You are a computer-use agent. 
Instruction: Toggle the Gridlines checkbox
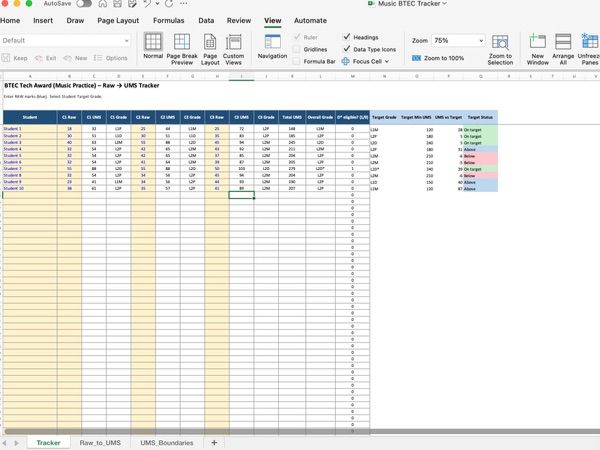point(297,49)
